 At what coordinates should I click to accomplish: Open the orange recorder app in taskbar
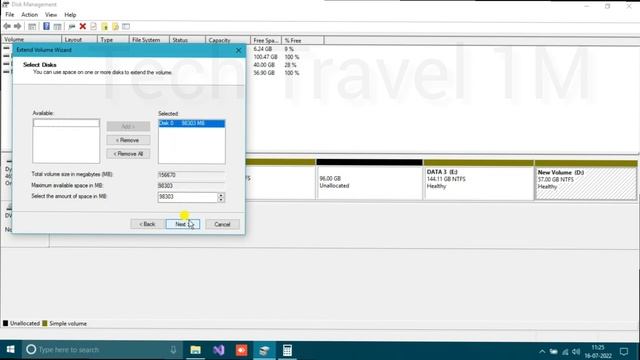click(x=241, y=350)
